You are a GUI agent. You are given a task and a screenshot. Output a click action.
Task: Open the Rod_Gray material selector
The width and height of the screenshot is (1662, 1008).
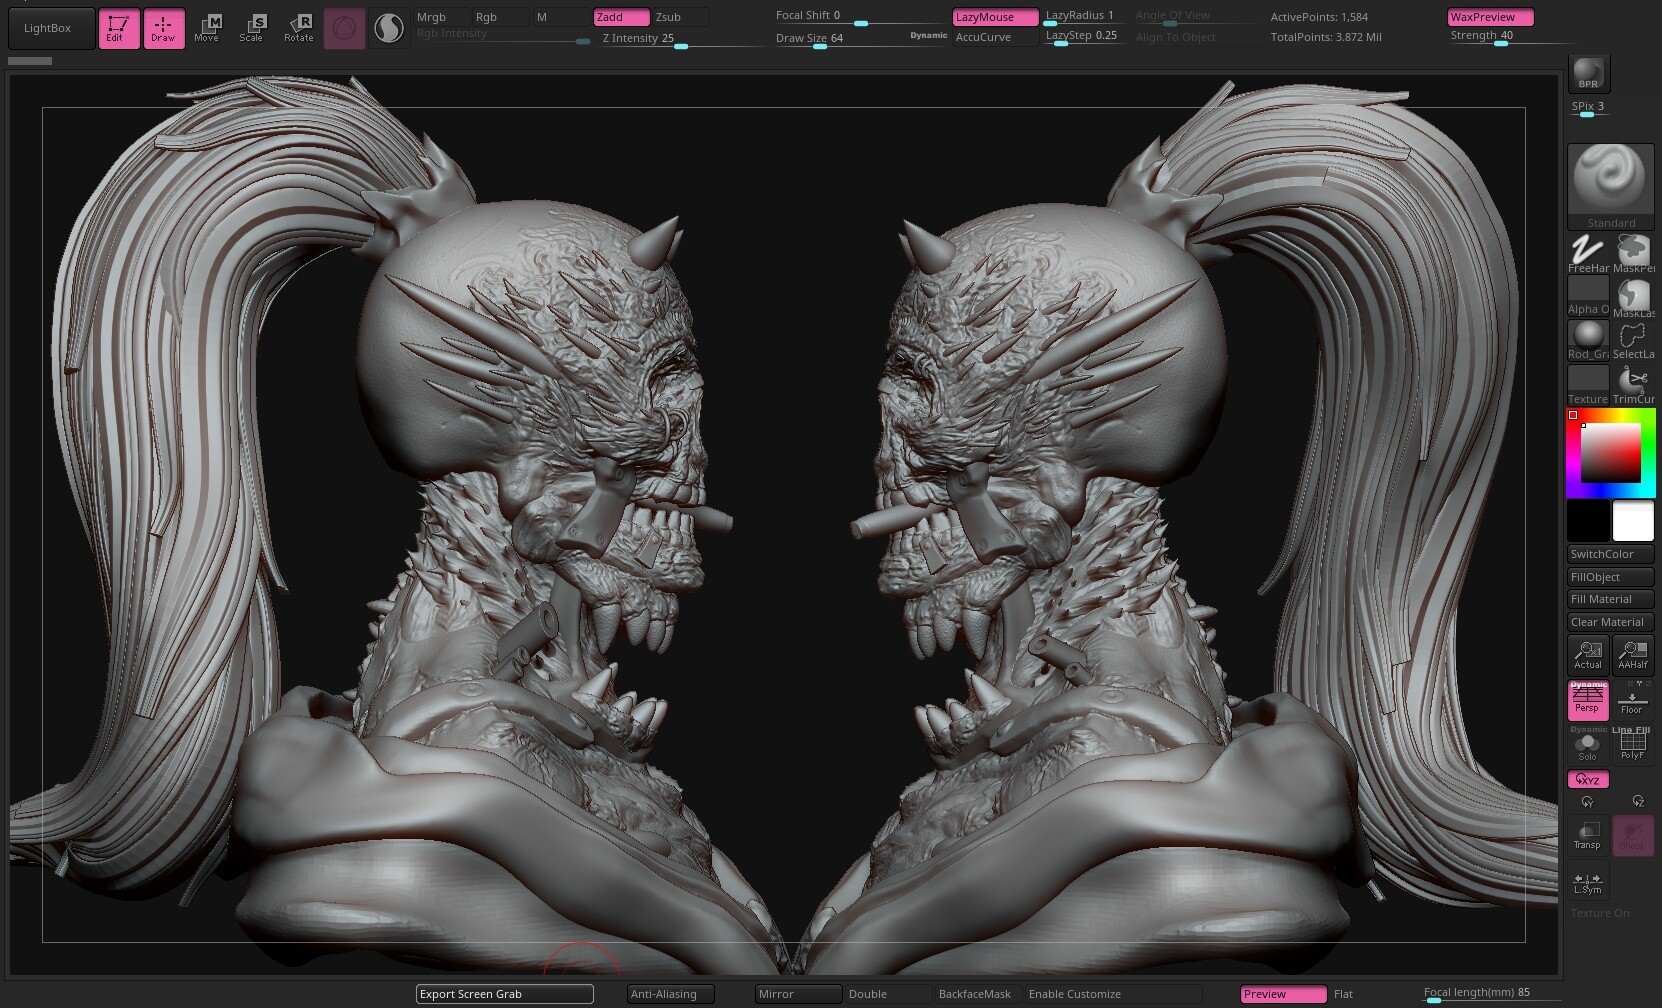click(1588, 340)
